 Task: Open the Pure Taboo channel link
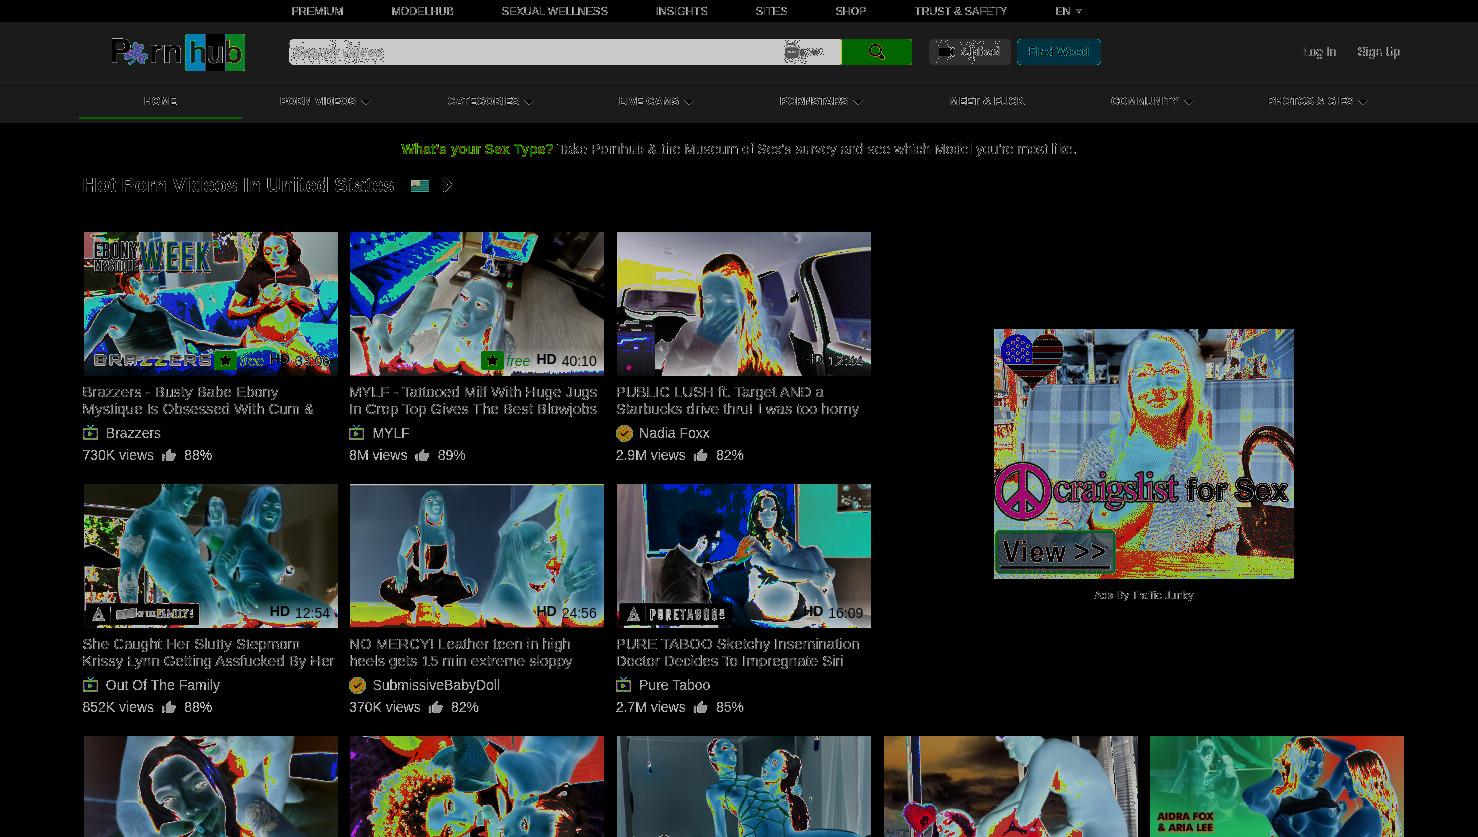674,685
